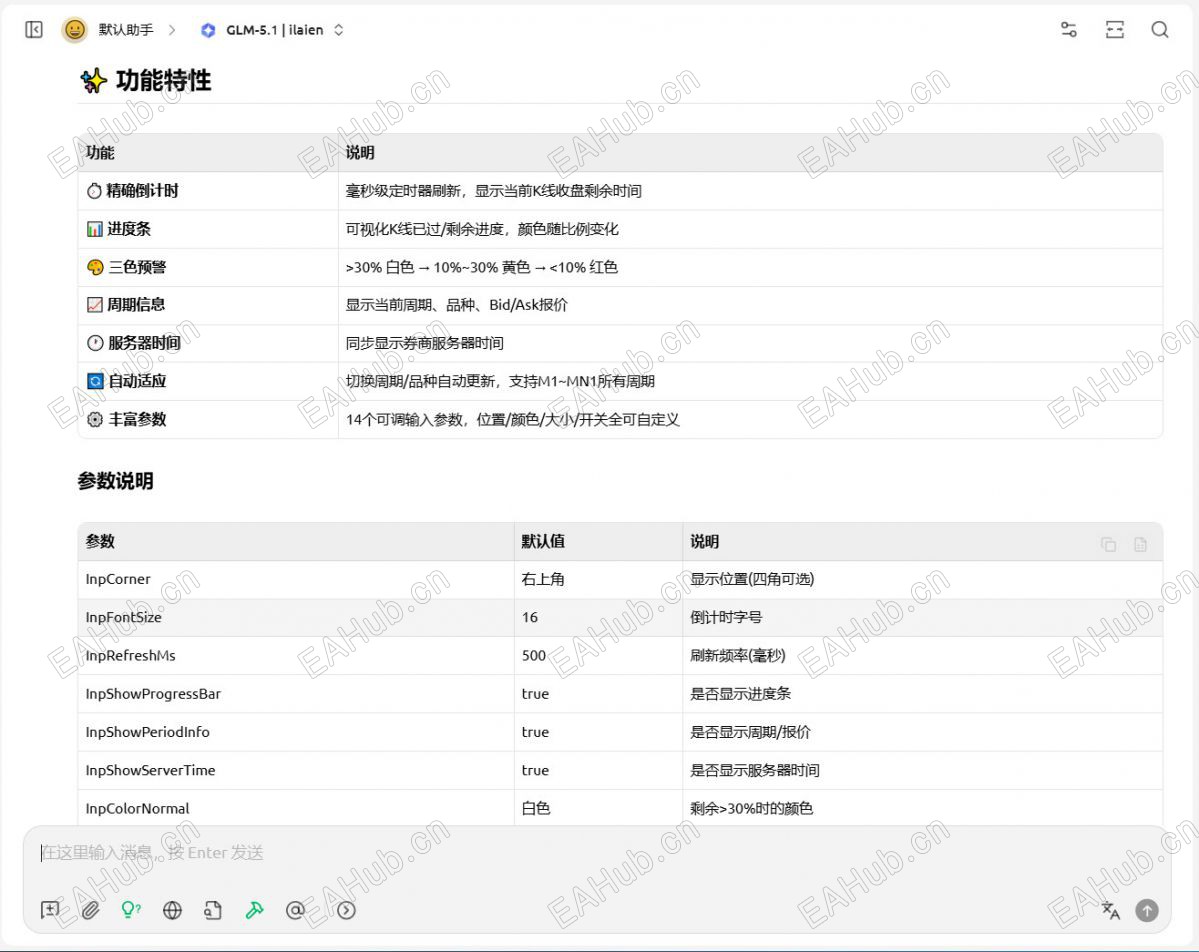Click the InpFontSize parameter cell
Image resolution: width=1199 pixels, height=952 pixels.
click(x=296, y=617)
